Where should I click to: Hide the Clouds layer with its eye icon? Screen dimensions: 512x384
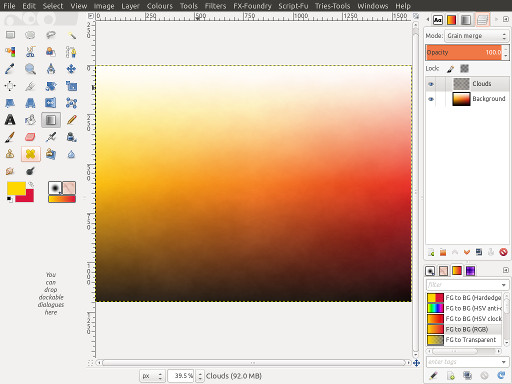click(431, 84)
